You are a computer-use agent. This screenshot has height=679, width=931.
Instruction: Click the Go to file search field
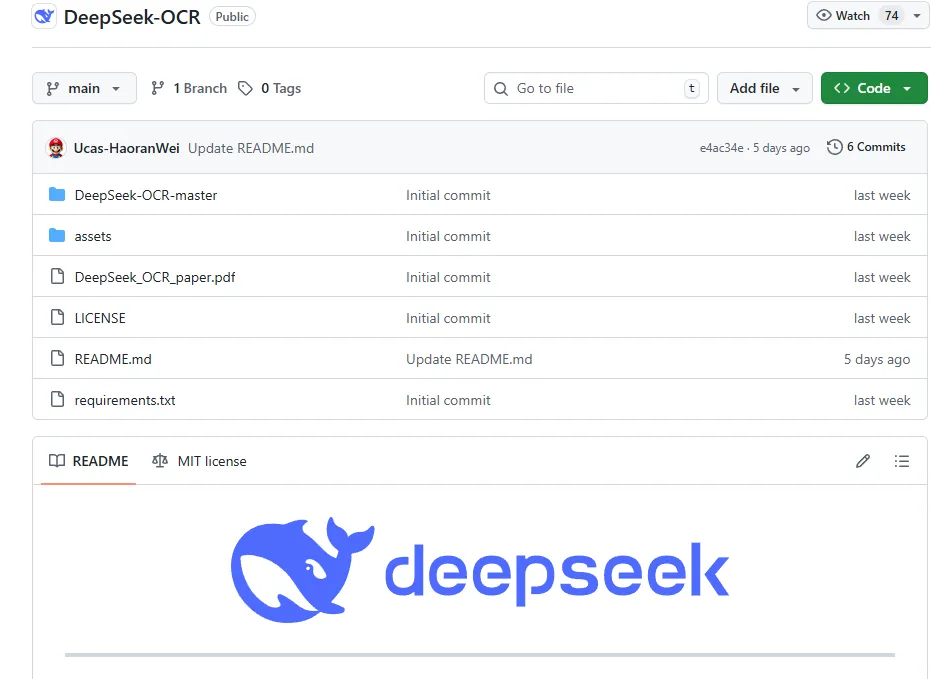(596, 88)
